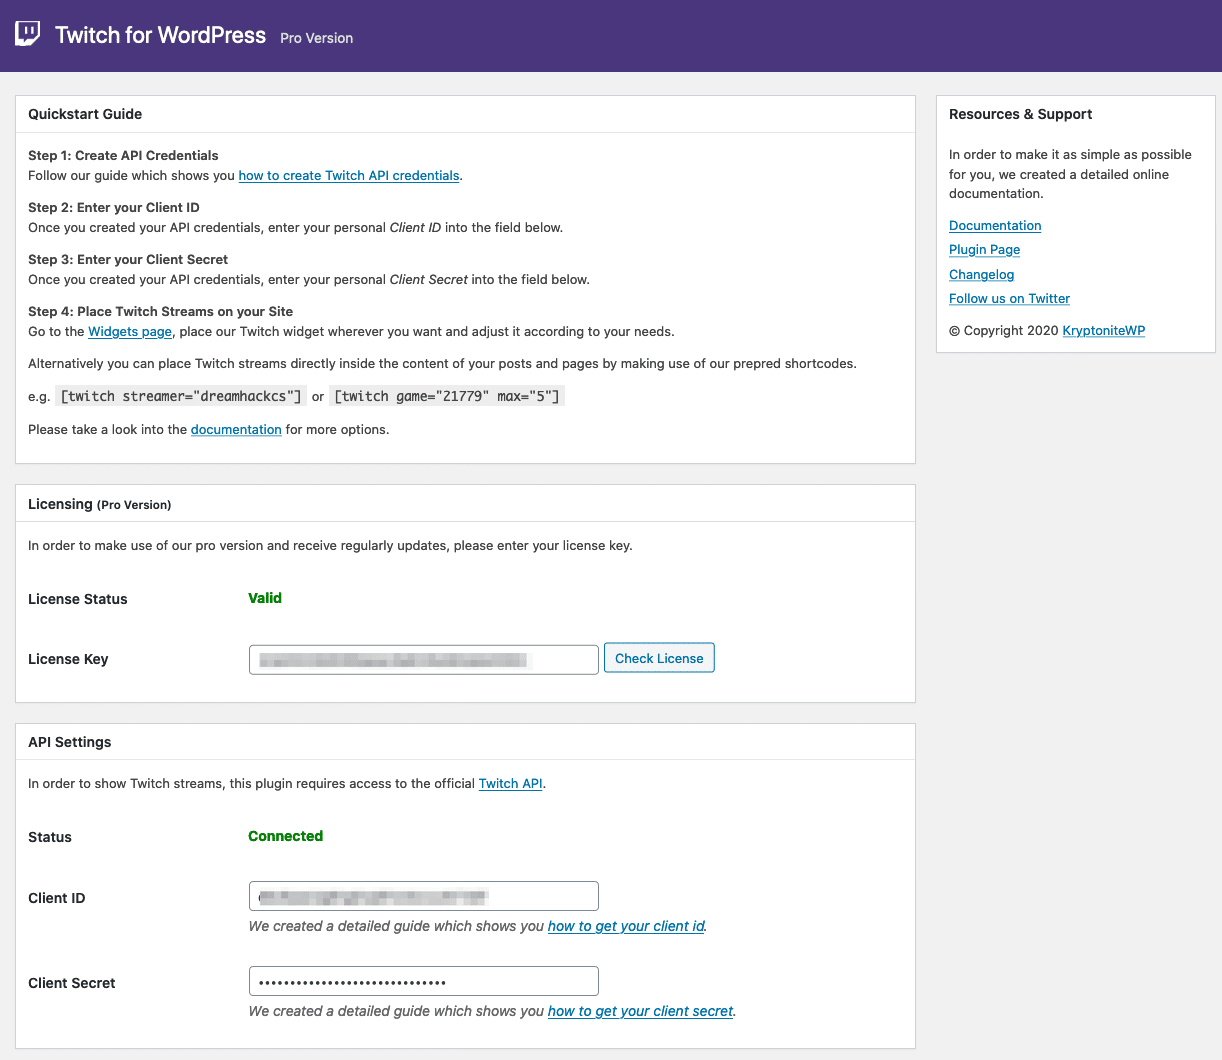Select the streamer="dreamhackcs" shortcode example

tap(181, 396)
